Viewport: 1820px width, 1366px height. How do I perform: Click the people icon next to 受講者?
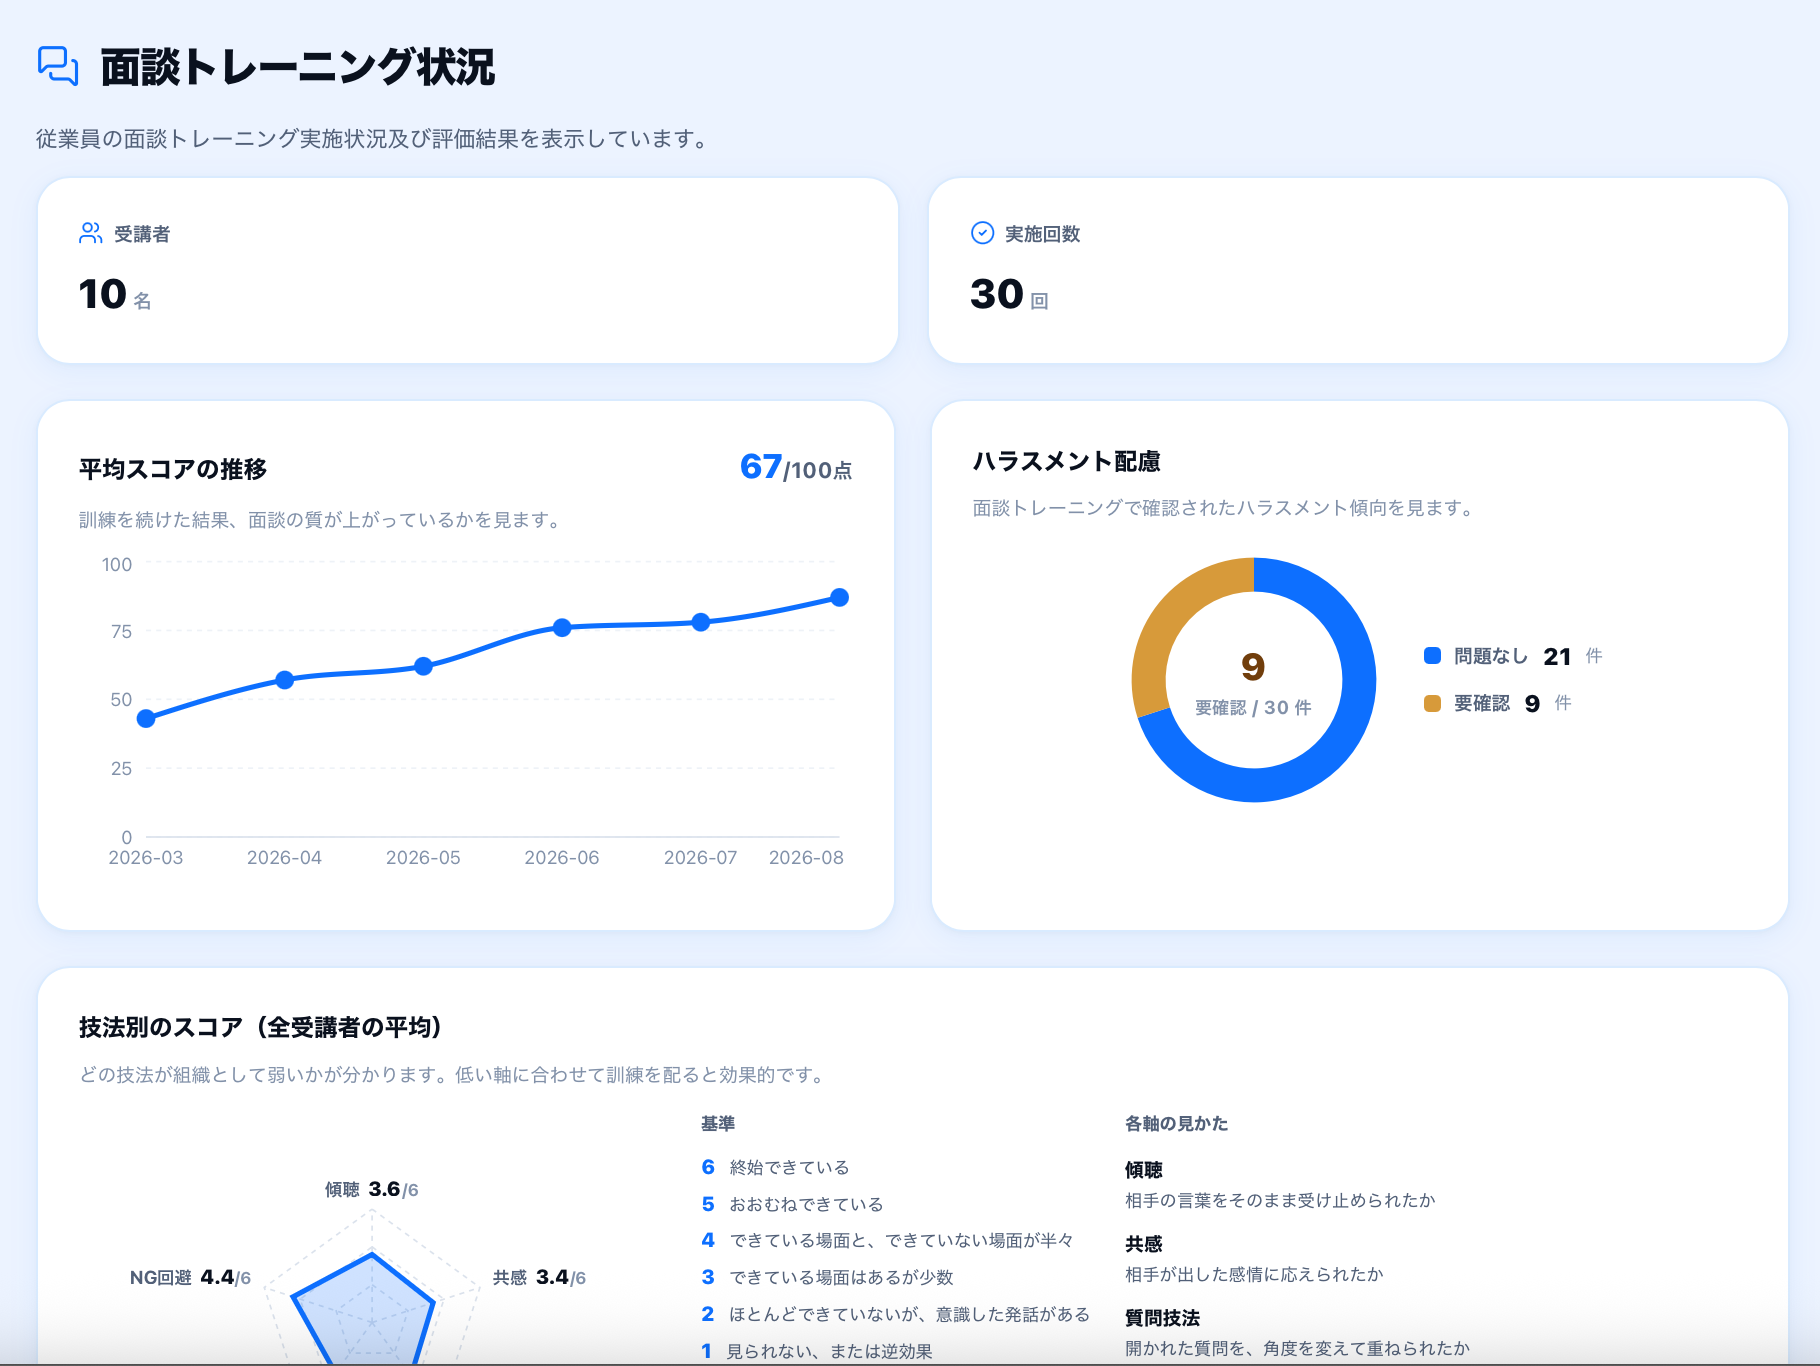coord(91,233)
